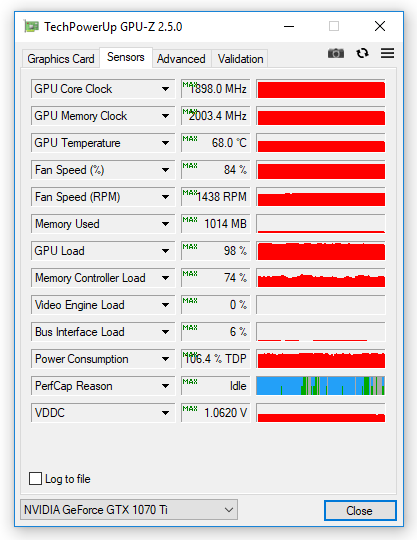Expand the Fan Speed (RPM) dropdown
The height and width of the screenshot is (540, 417).
[x=103, y=197]
